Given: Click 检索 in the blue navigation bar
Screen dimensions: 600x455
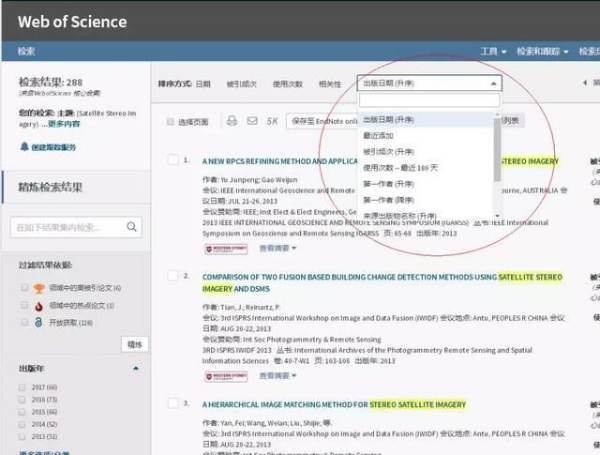Looking at the screenshot, I should click(x=26, y=51).
